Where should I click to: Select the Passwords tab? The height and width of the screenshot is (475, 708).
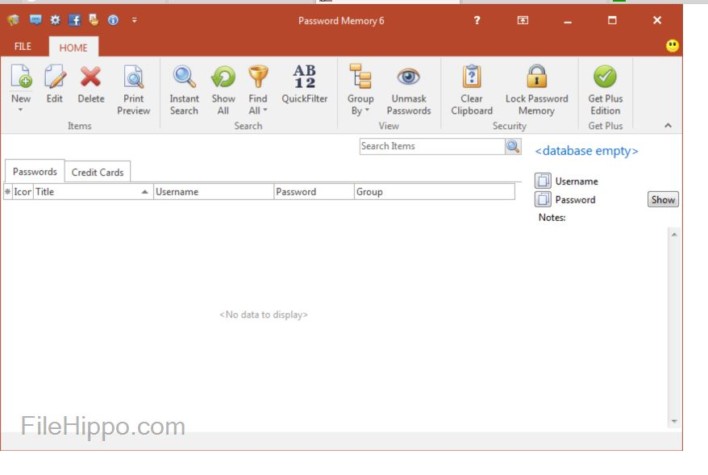pos(35,172)
